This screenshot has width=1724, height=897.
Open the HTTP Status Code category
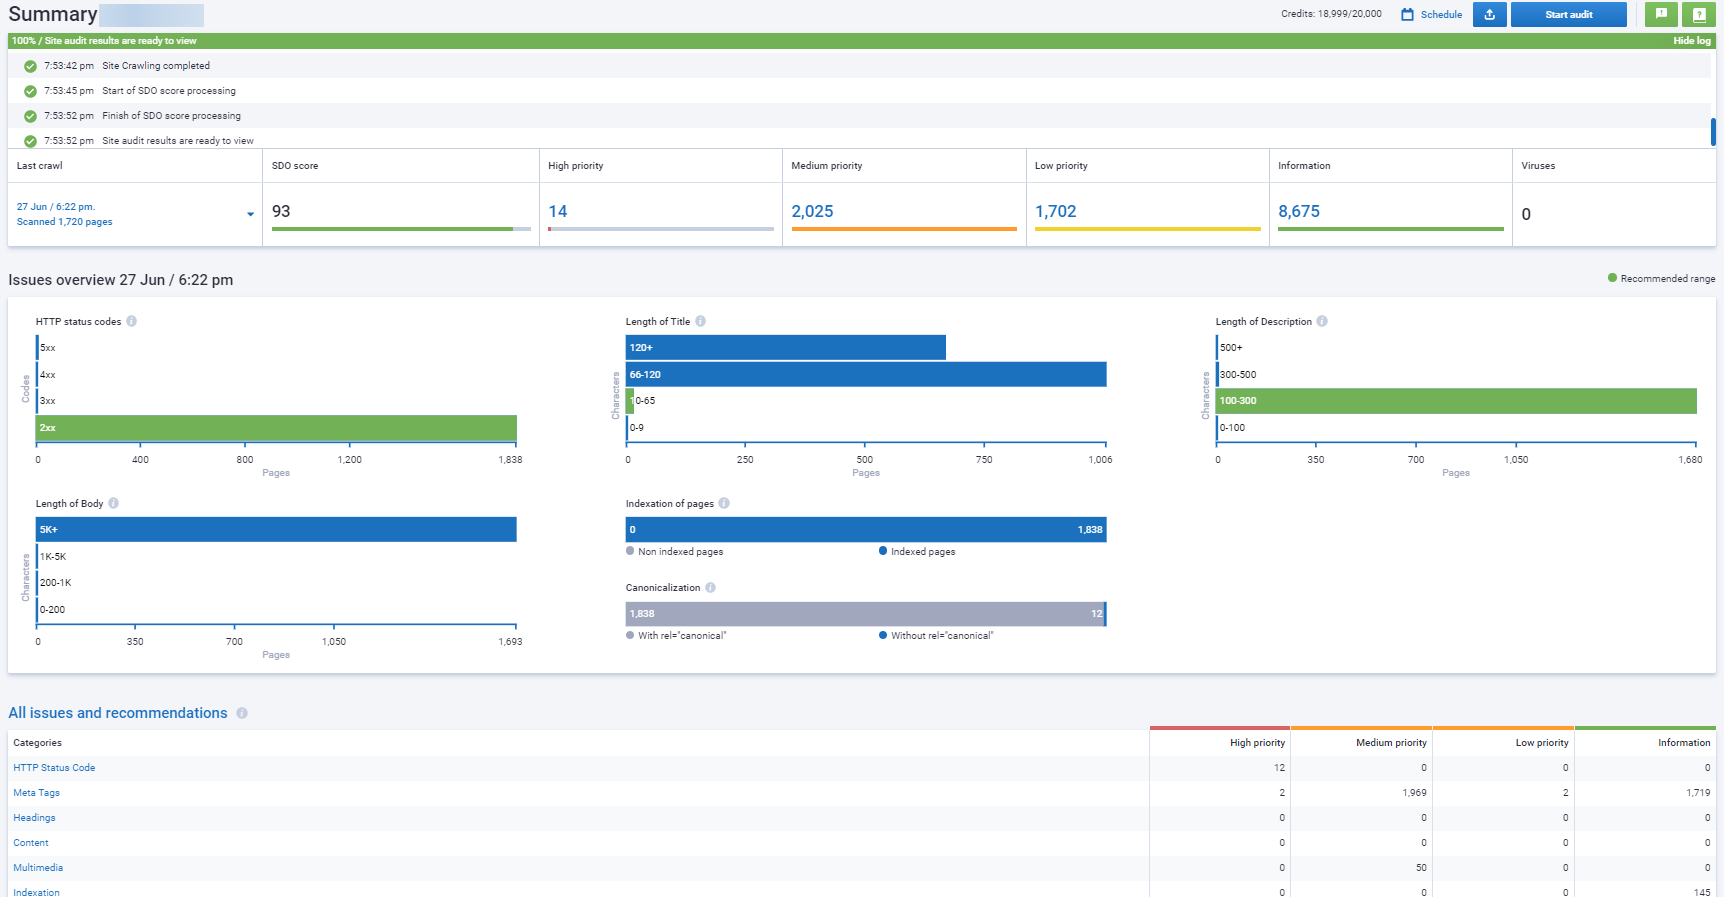tap(54, 768)
